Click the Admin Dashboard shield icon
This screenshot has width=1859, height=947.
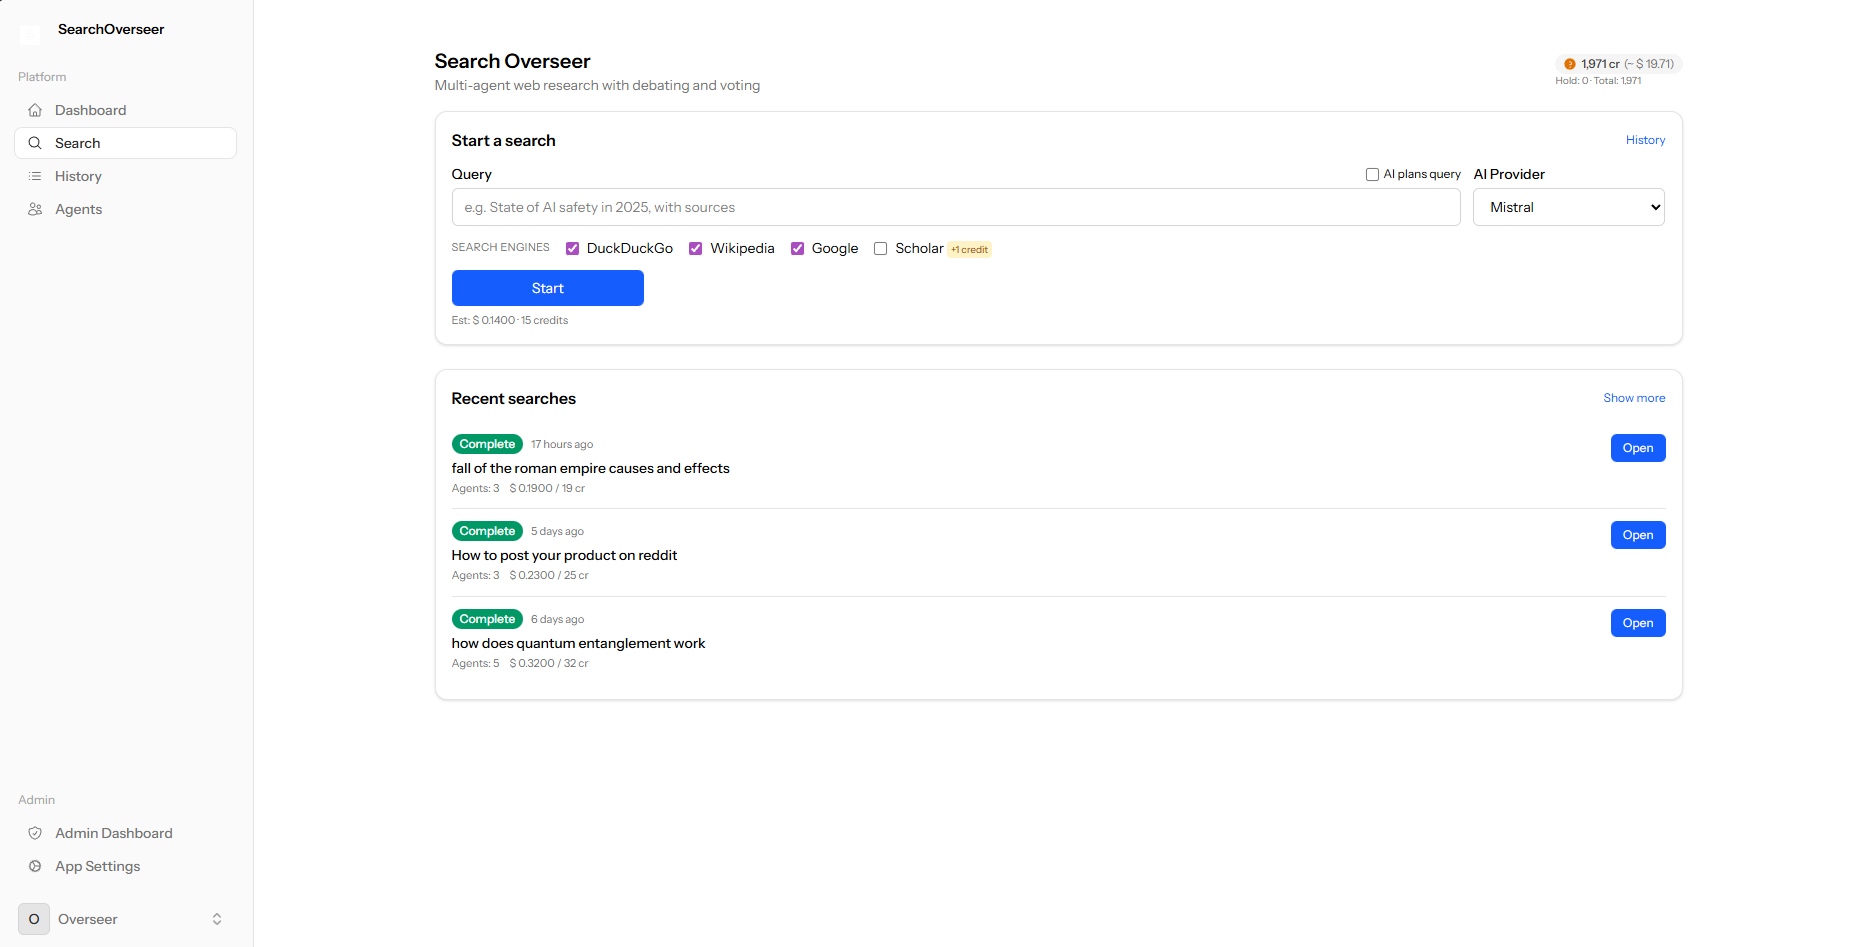point(35,833)
